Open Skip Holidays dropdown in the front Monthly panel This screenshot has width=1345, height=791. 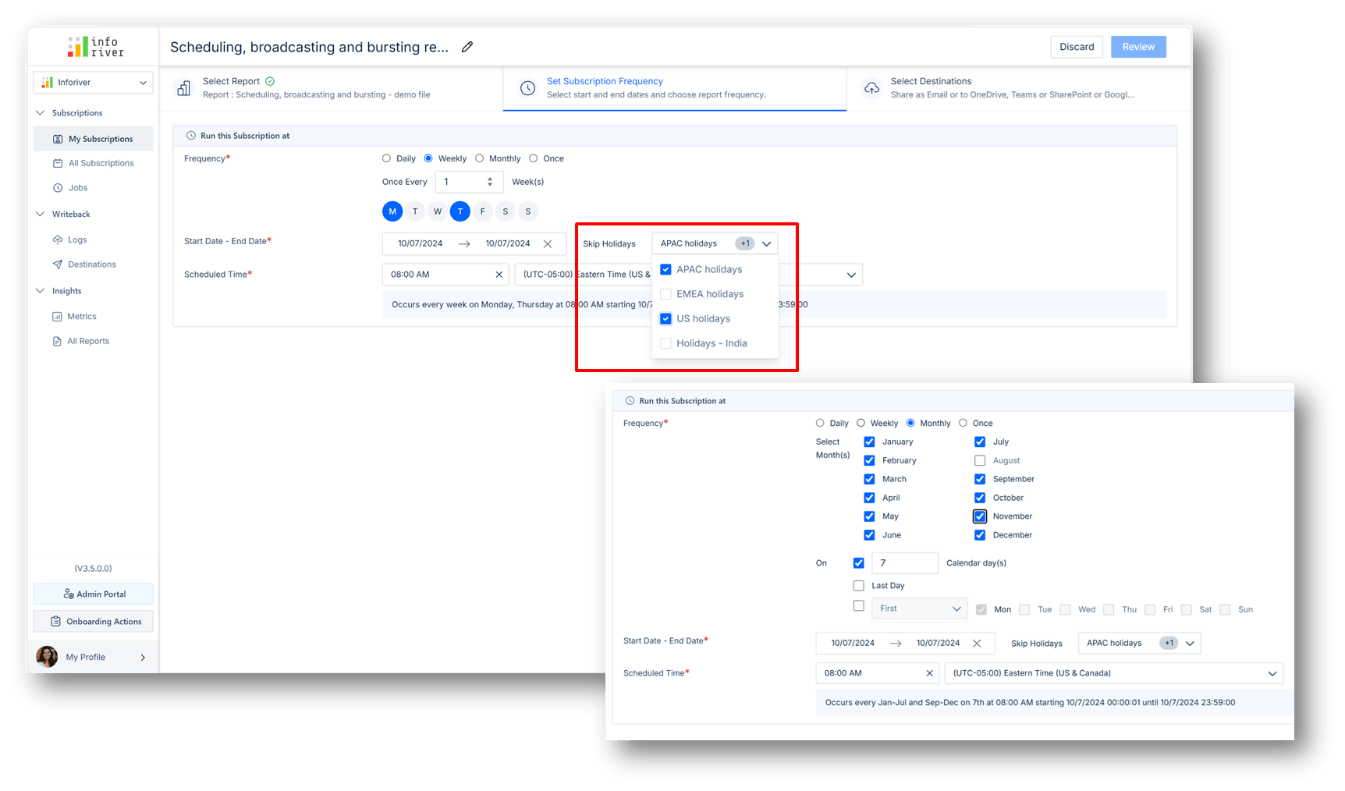1139,643
